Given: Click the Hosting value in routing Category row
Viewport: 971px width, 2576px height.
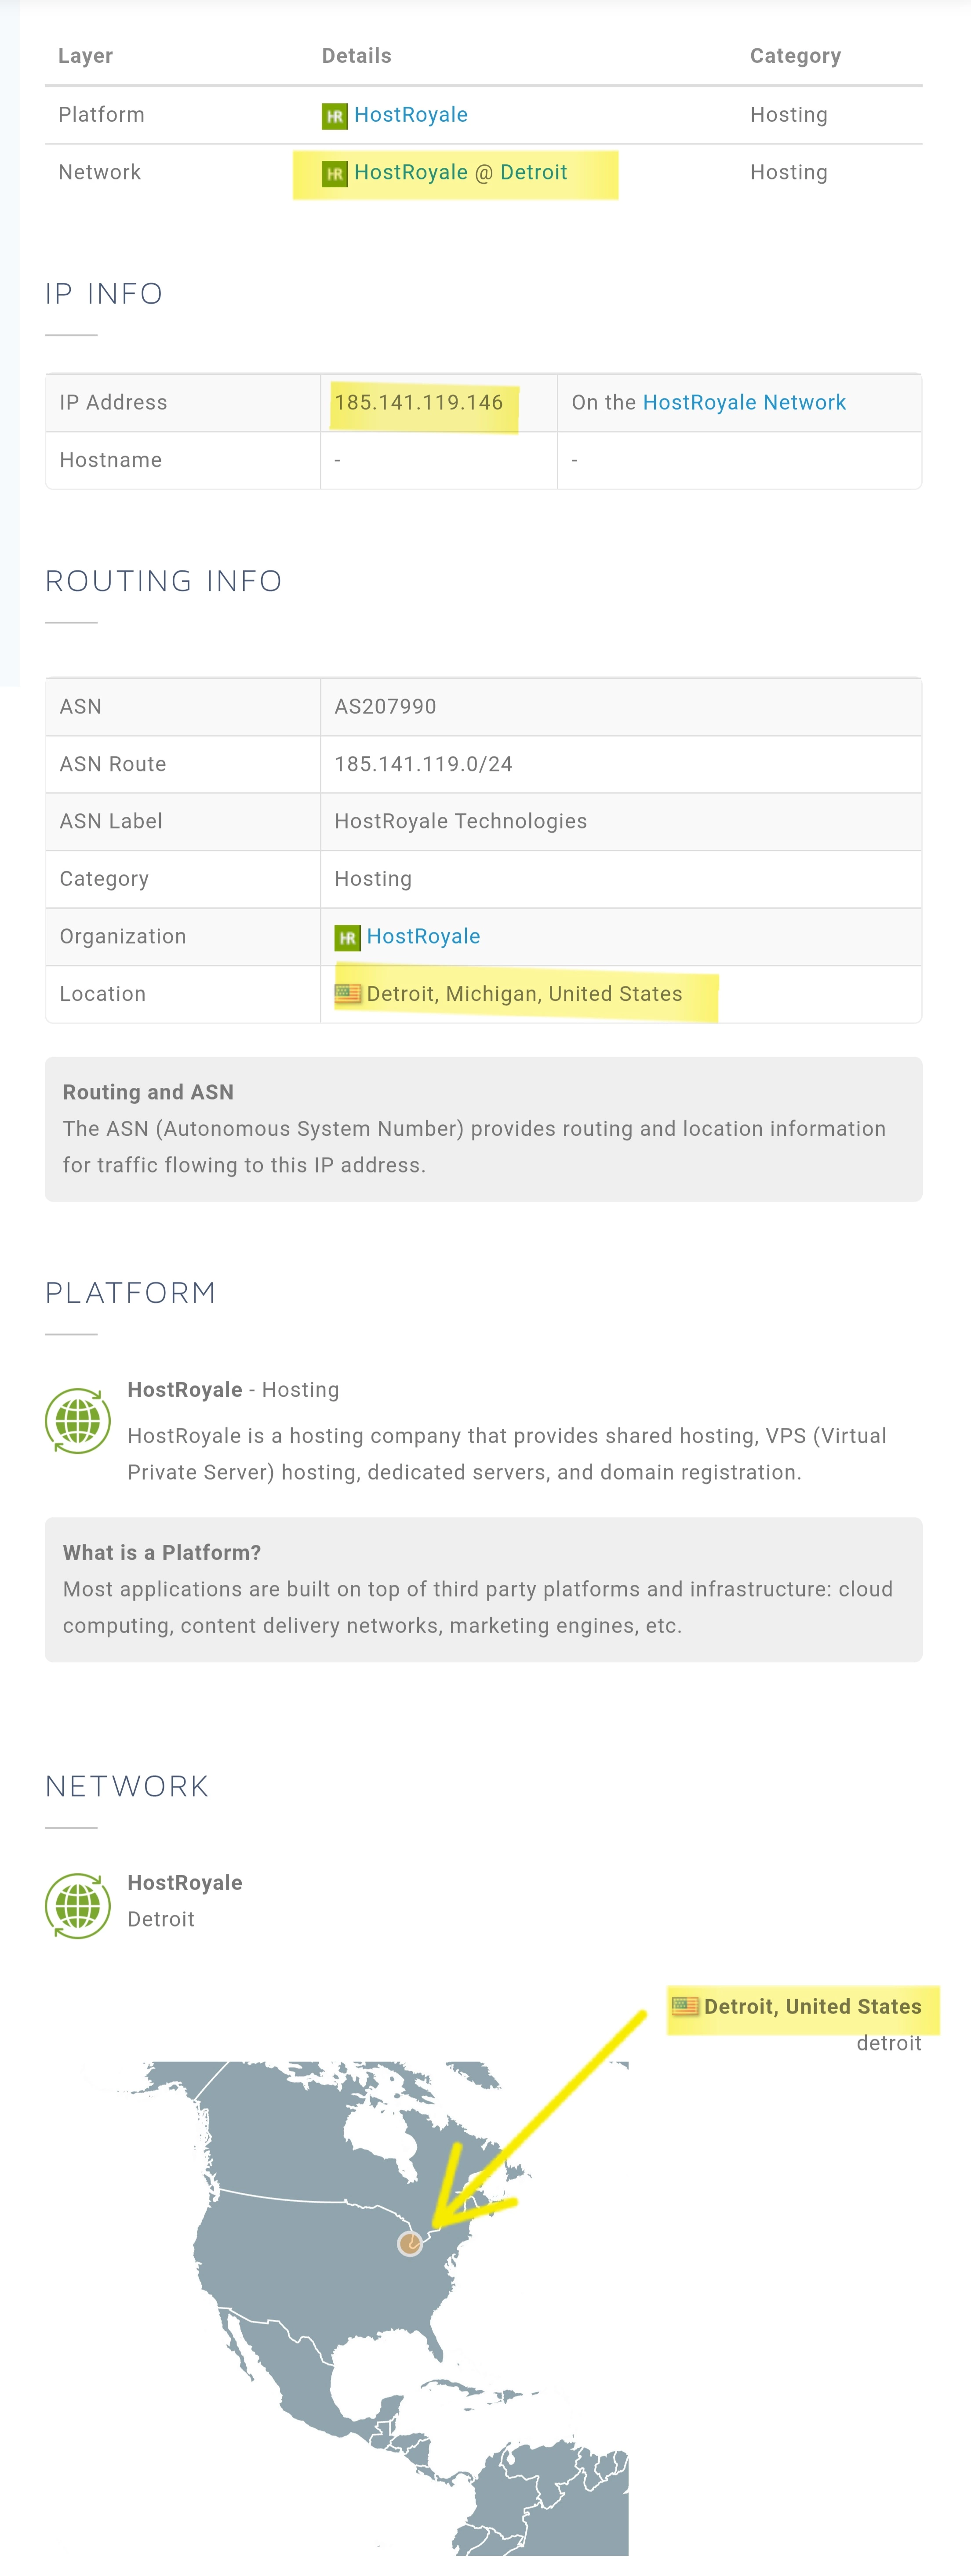Looking at the screenshot, I should tap(373, 879).
